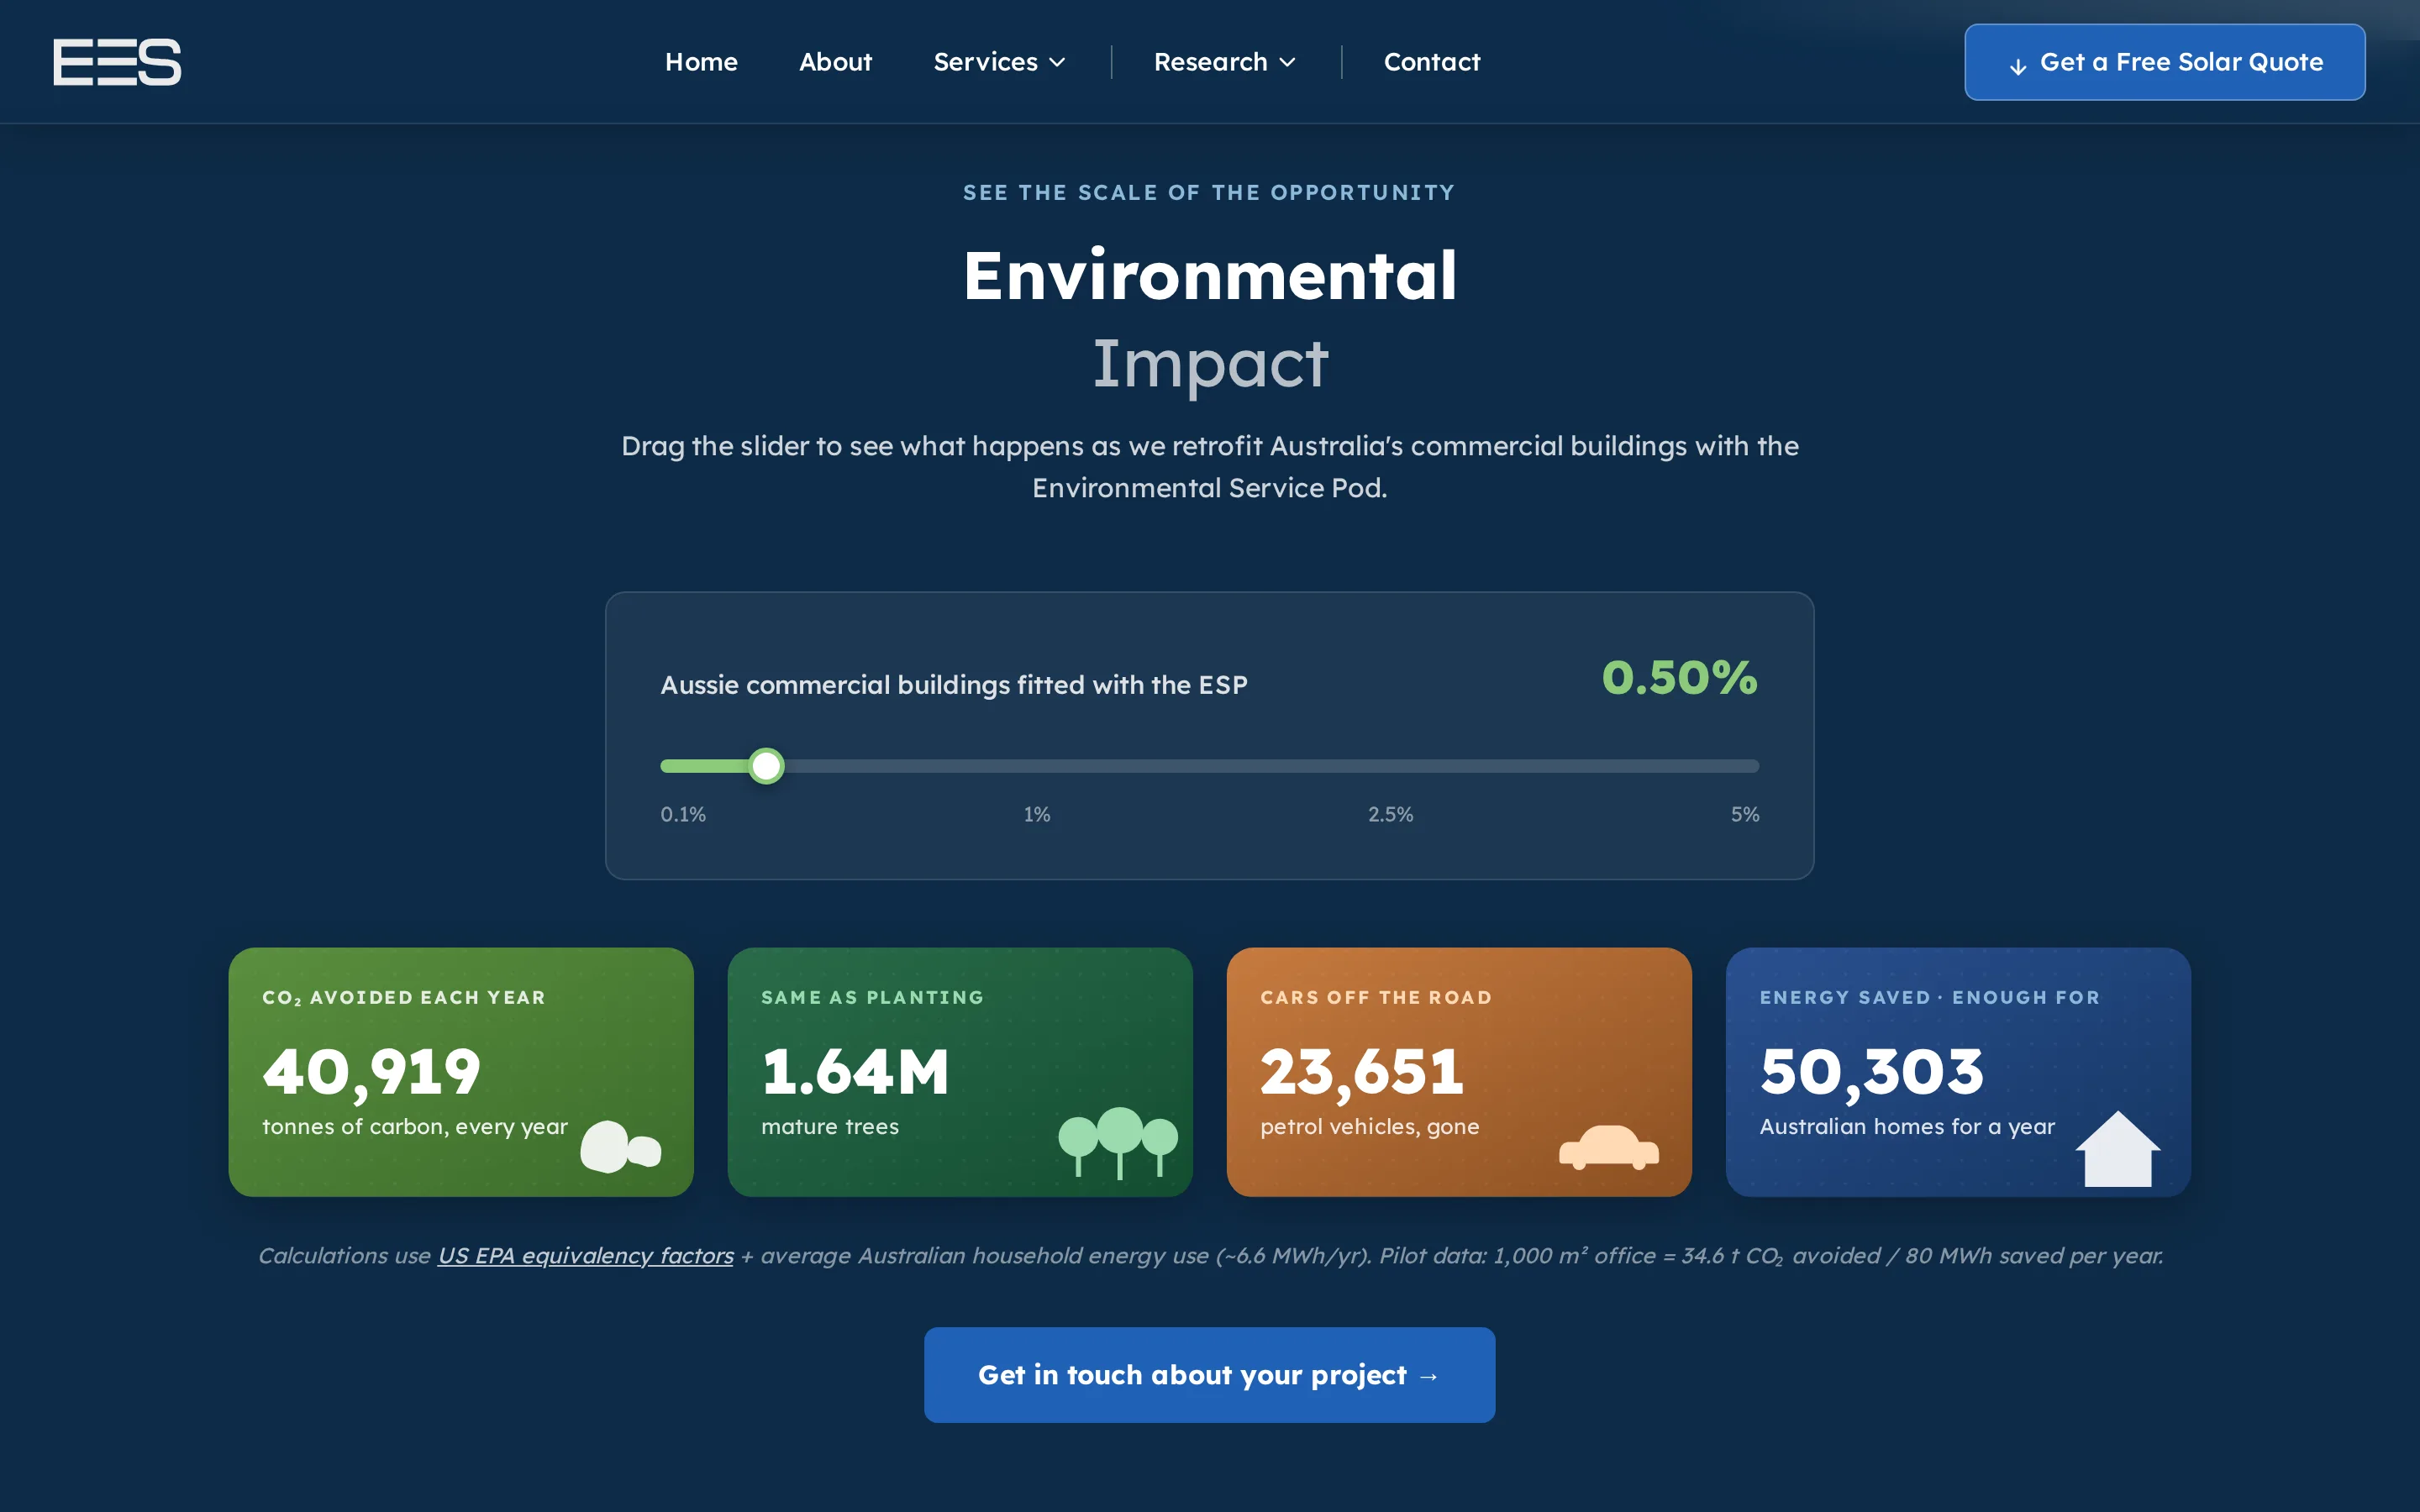Click the 1.64M mature trees figure
Screen dimensions: 2420x1512
[855, 1072]
